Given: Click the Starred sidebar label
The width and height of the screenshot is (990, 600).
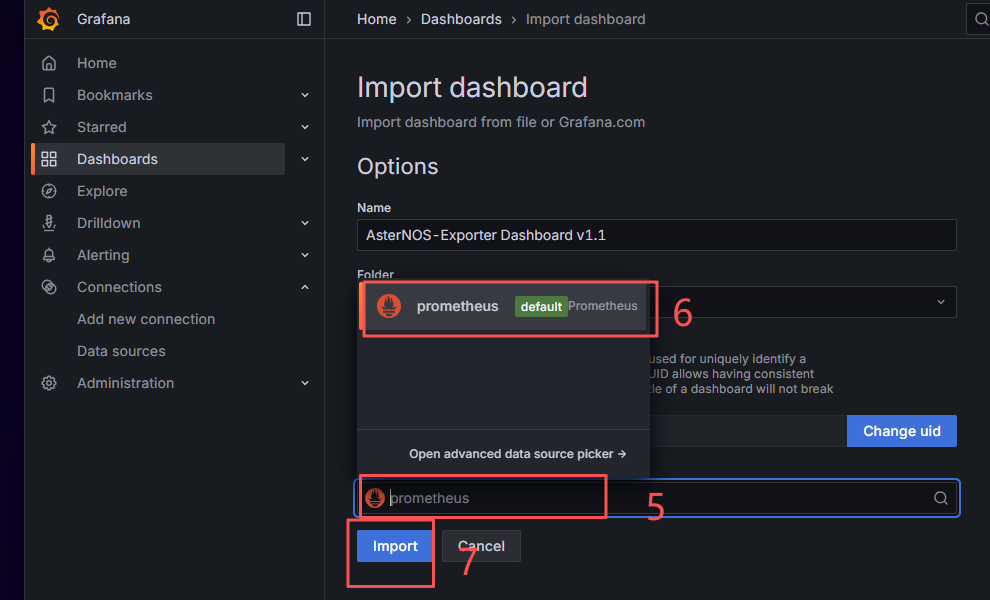Looking at the screenshot, I should pyautogui.click(x=102, y=127).
